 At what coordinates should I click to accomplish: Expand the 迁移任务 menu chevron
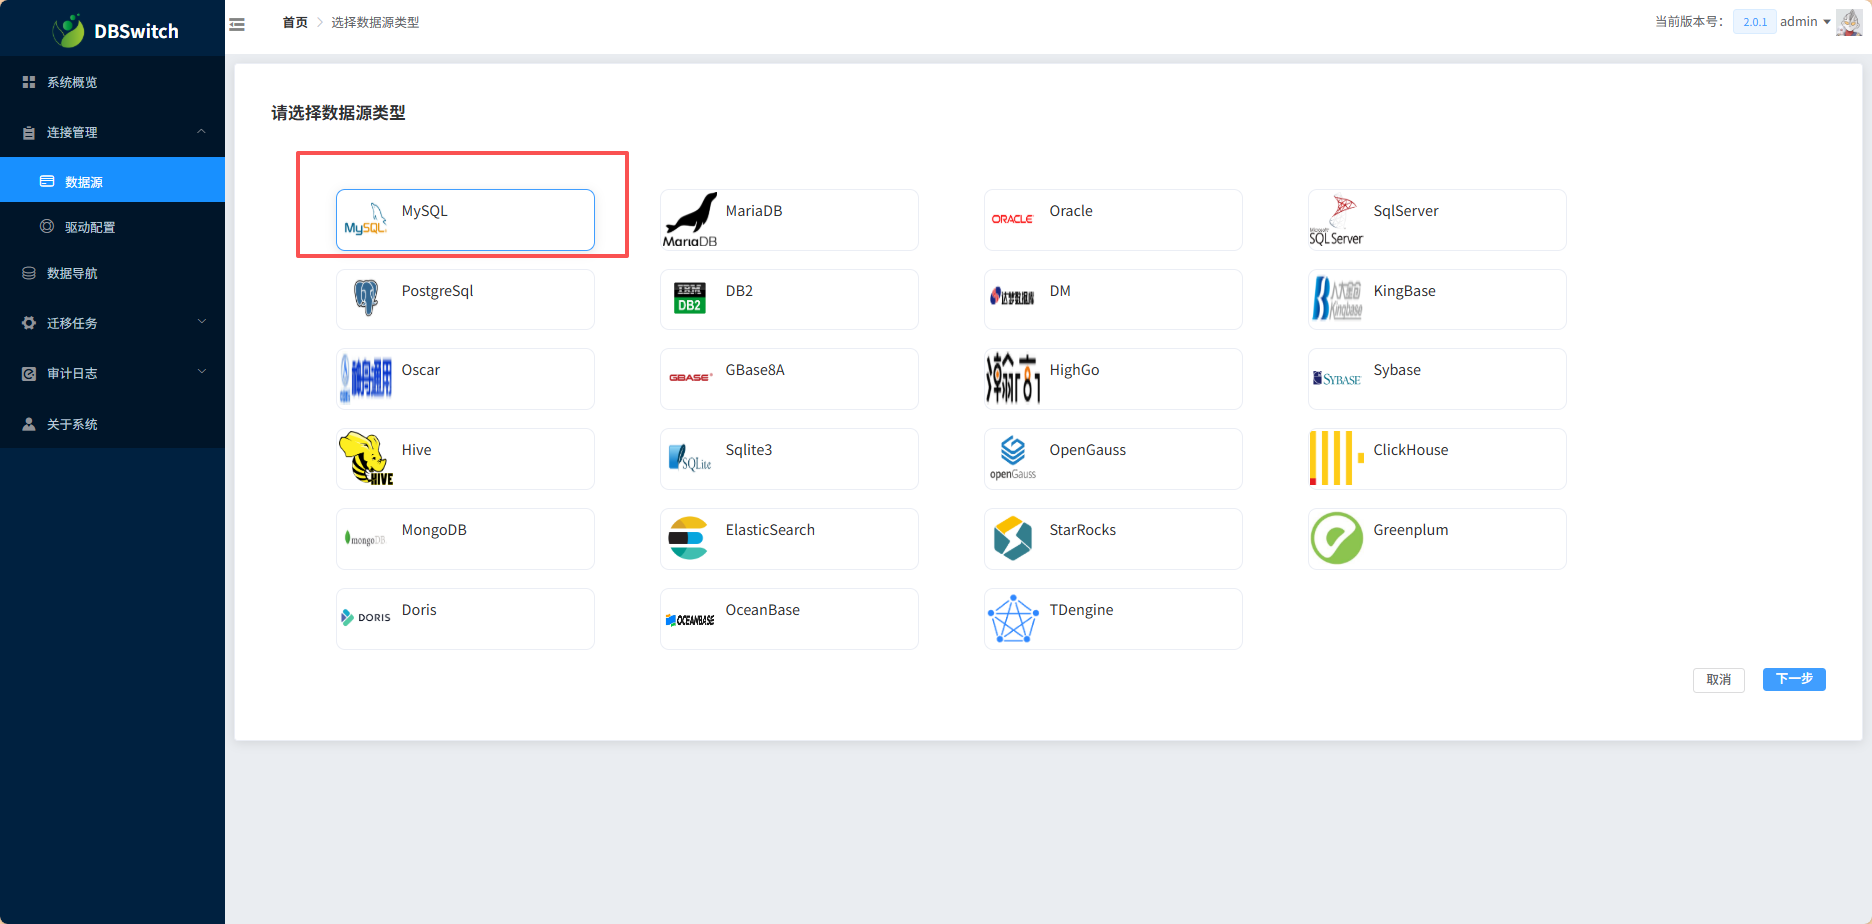(201, 321)
